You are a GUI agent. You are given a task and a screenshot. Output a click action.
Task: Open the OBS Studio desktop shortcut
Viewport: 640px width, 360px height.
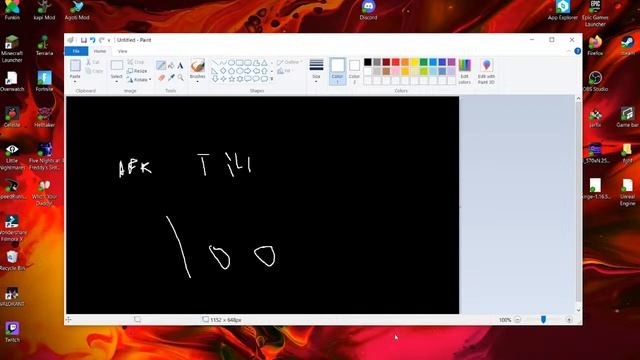[x=595, y=81]
